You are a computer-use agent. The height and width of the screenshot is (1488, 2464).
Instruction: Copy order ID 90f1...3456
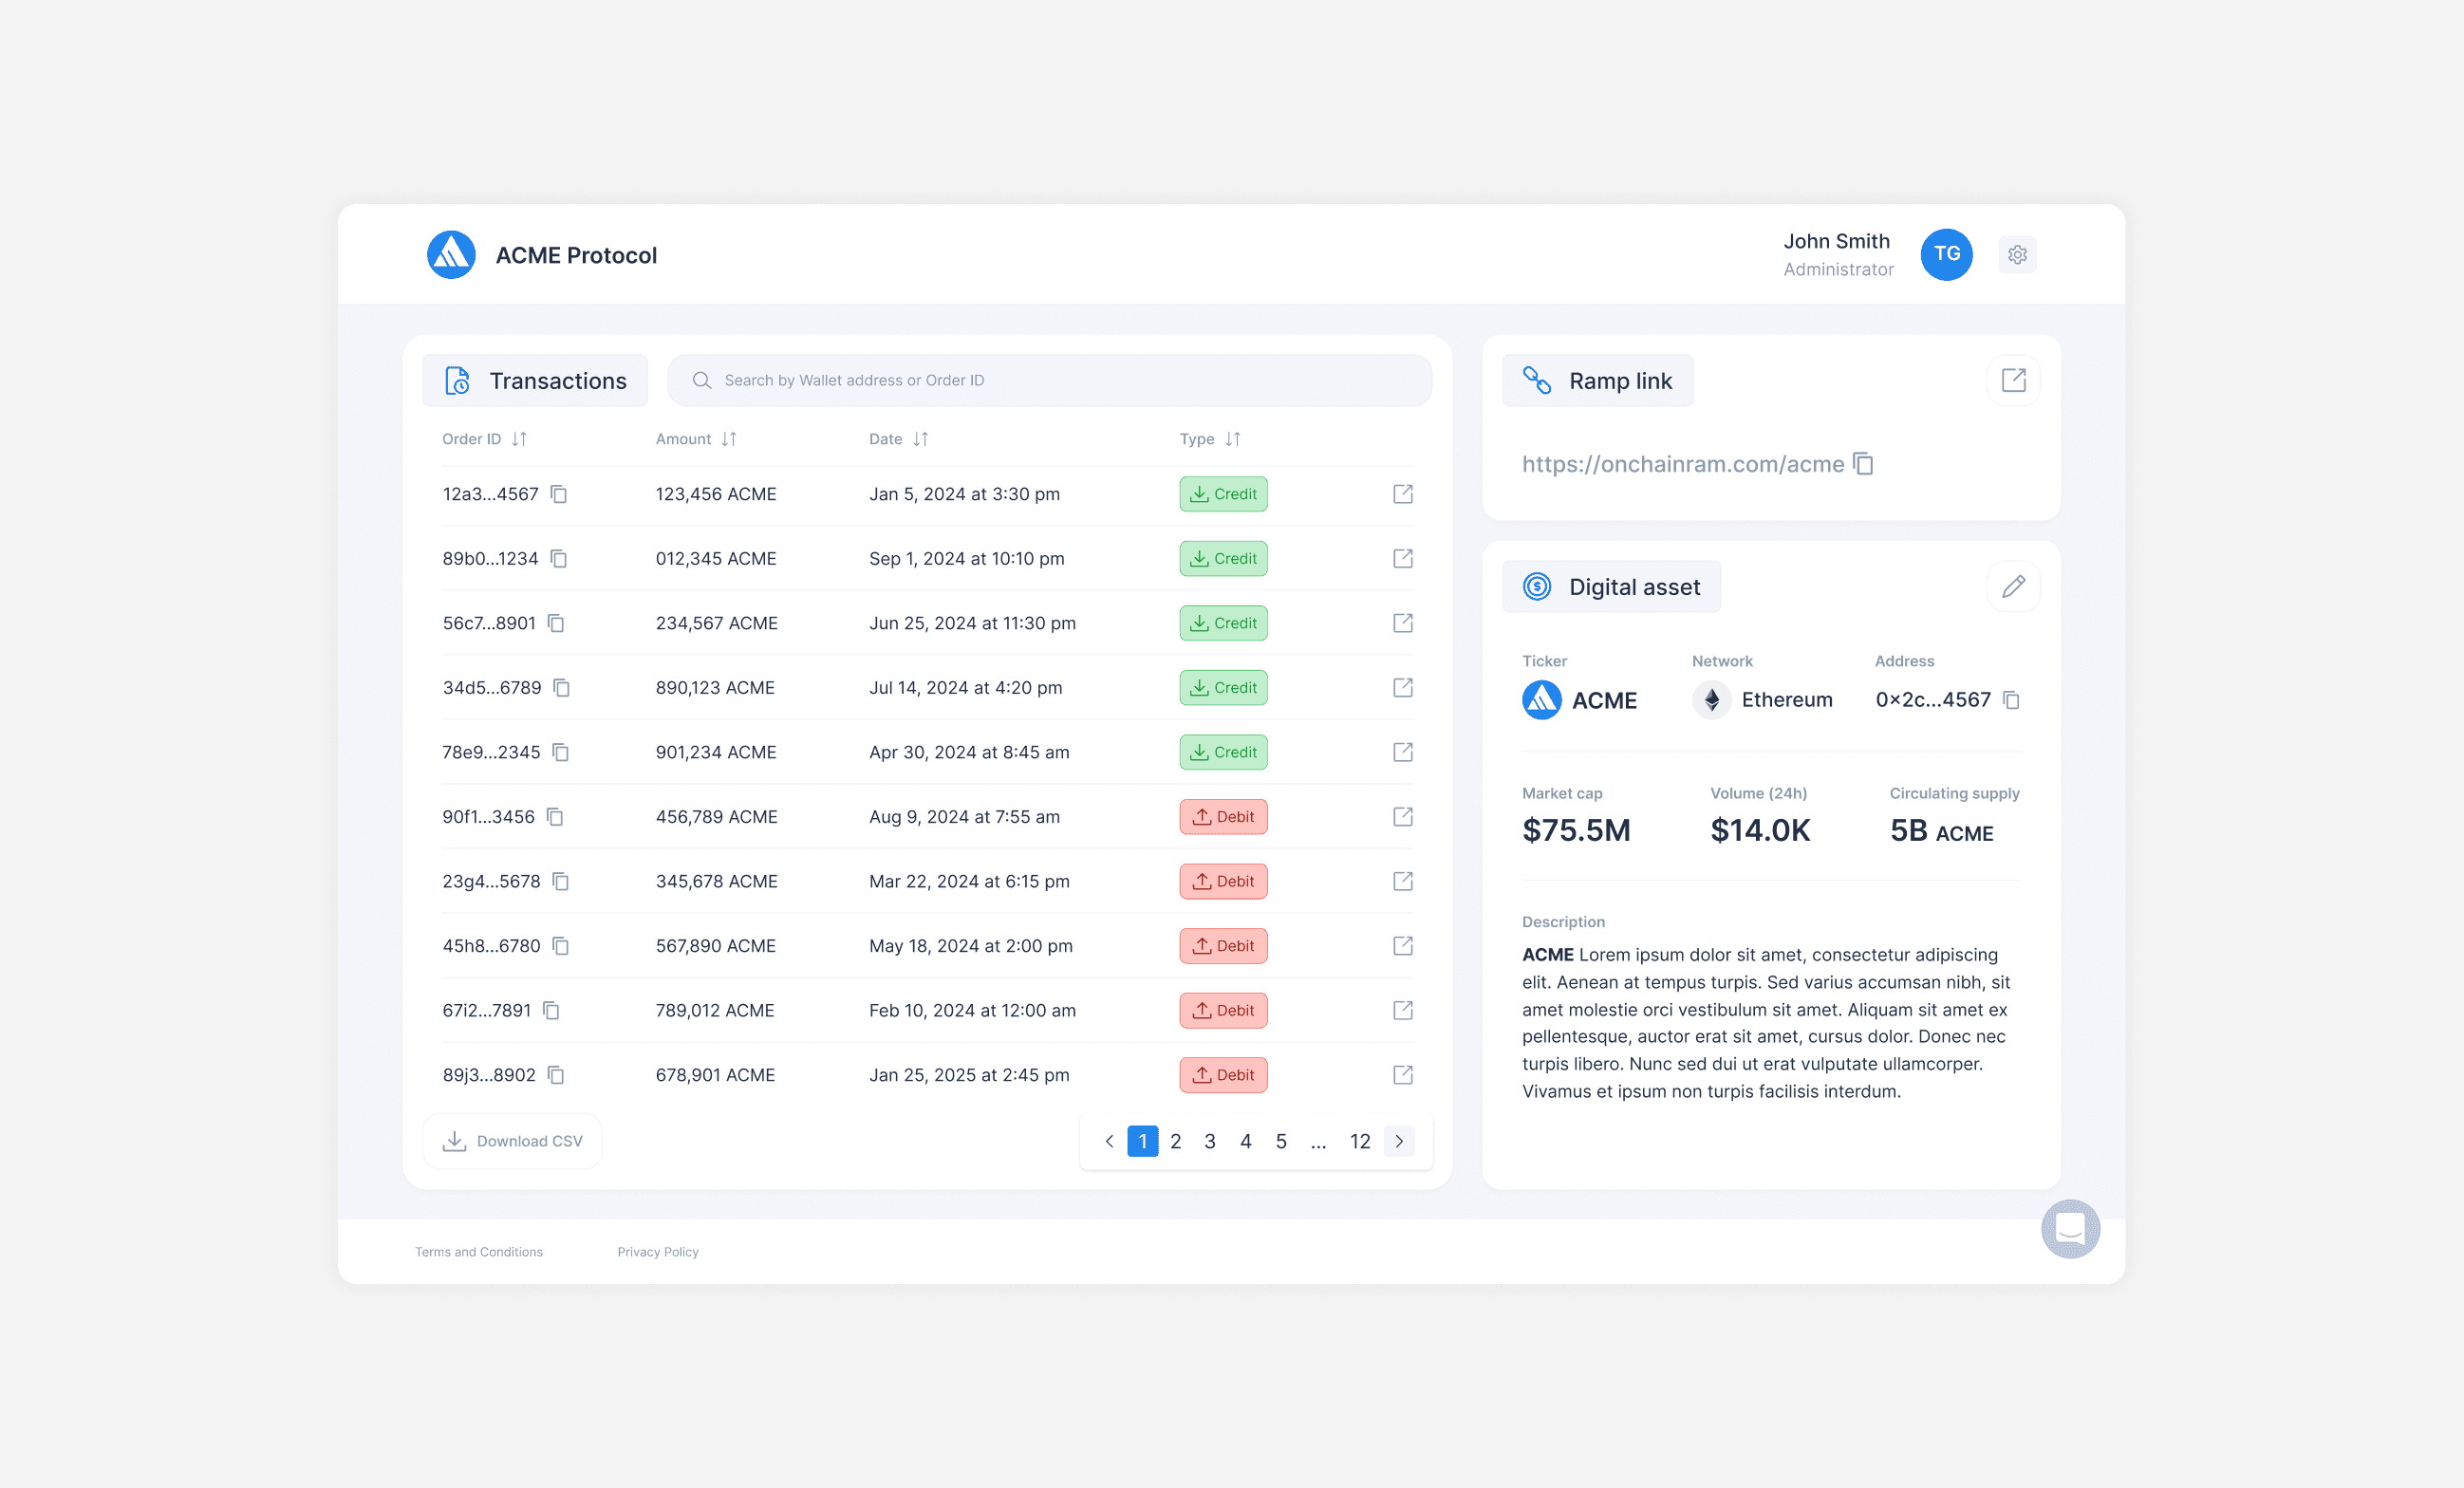556,817
